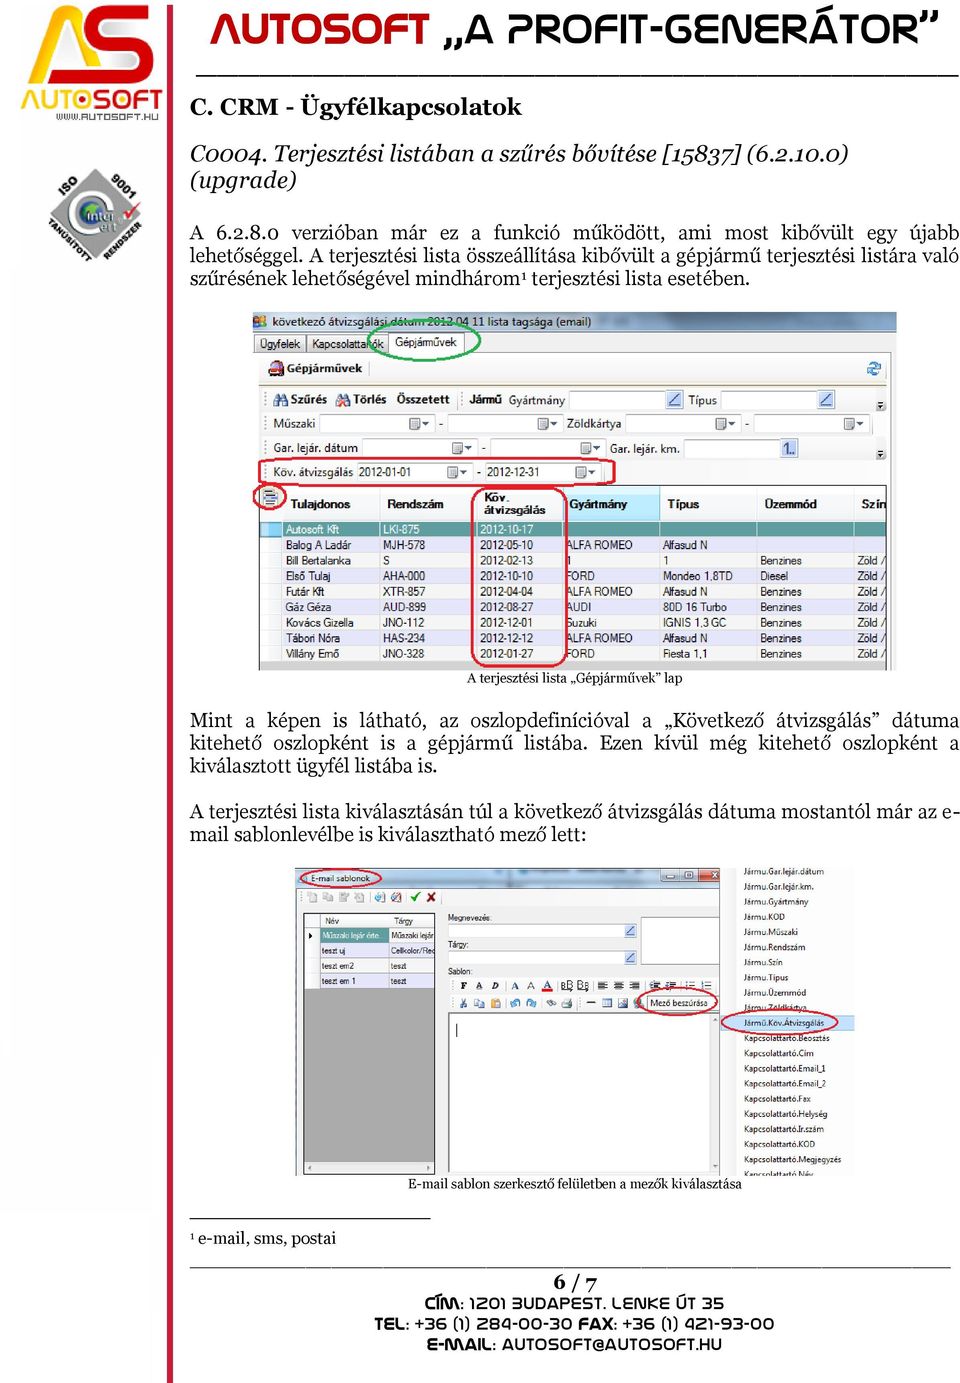Click the Insert table icon in the editor toolbar
Screen dimensions: 960x1383
(607, 1003)
